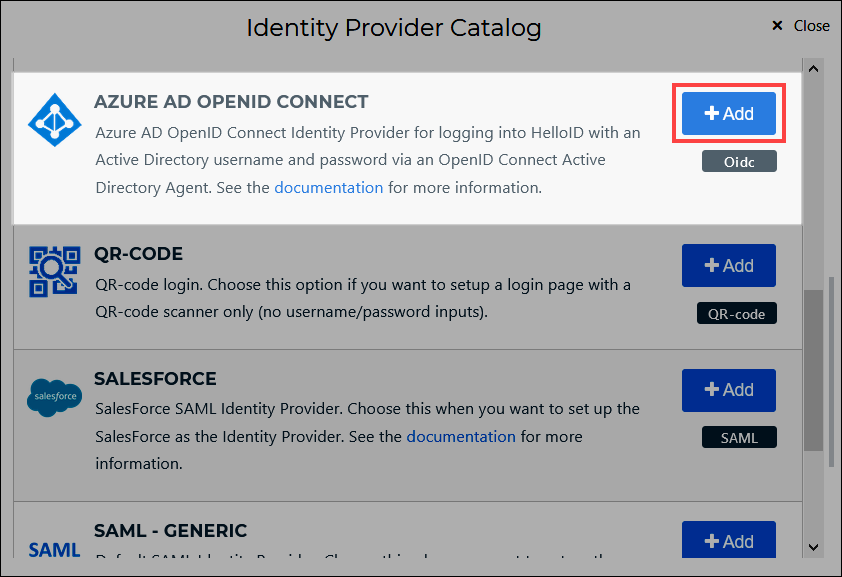Select the AZURE AD OPENID CONNECT heading
Screen dimensions: 842x577
click(x=231, y=101)
